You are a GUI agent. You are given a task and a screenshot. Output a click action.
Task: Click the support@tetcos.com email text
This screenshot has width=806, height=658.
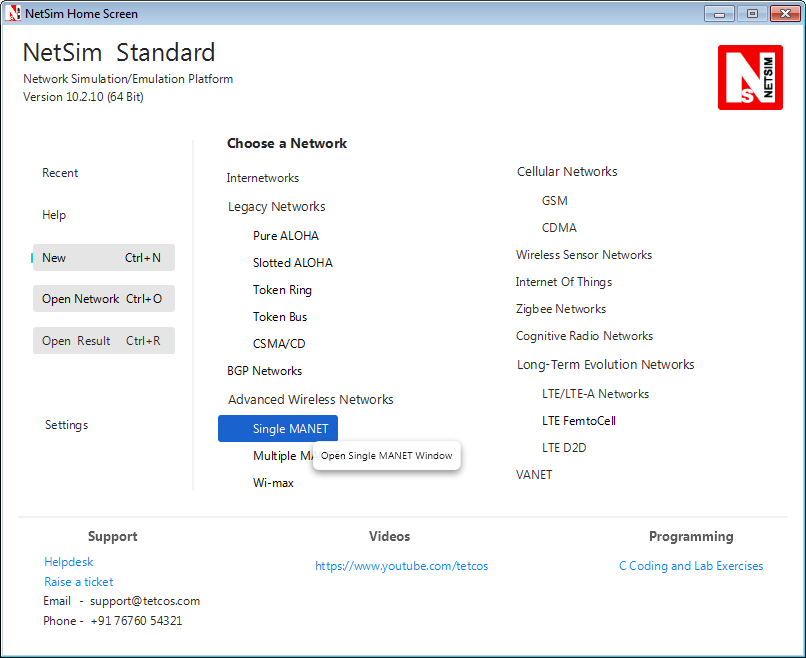pyautogui.click(x=145, y=601)
